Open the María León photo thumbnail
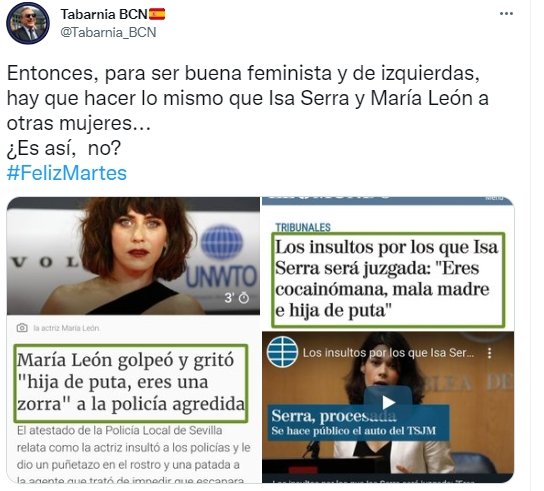The width and height of the screenshot is (544, 491). tap(133, 256)
